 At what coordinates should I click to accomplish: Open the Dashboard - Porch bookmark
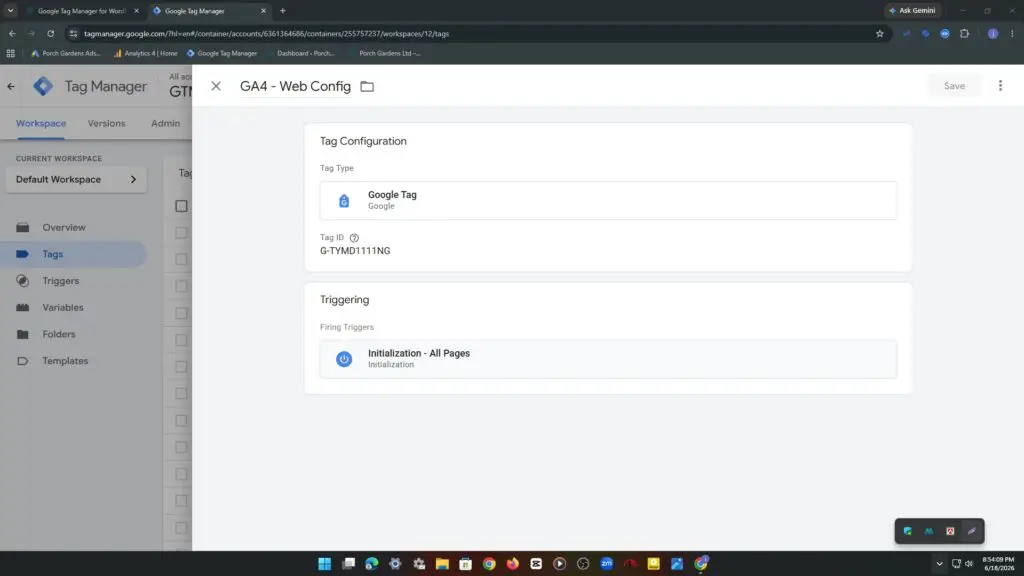(304, 54)
